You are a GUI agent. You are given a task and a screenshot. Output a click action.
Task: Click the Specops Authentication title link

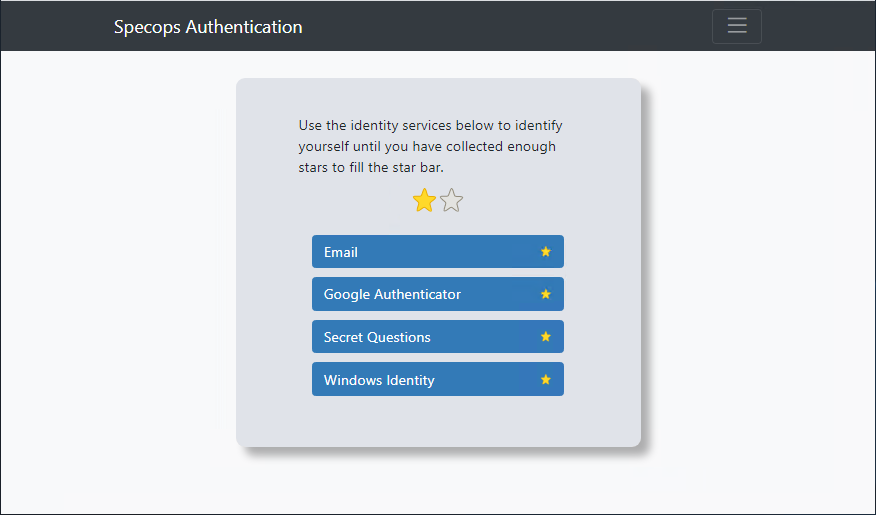pos(208,27)
